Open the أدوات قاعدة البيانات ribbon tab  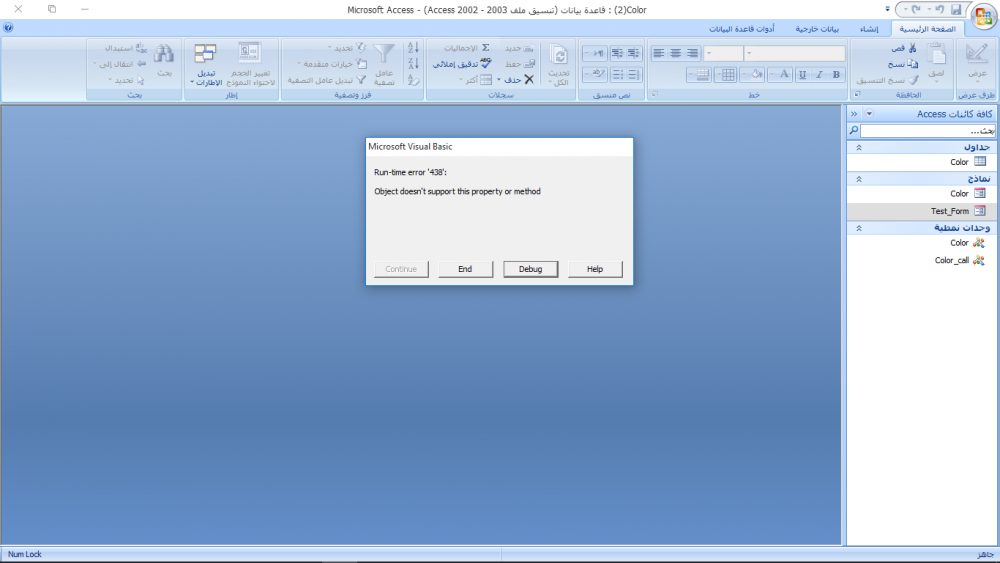[742, 29]
